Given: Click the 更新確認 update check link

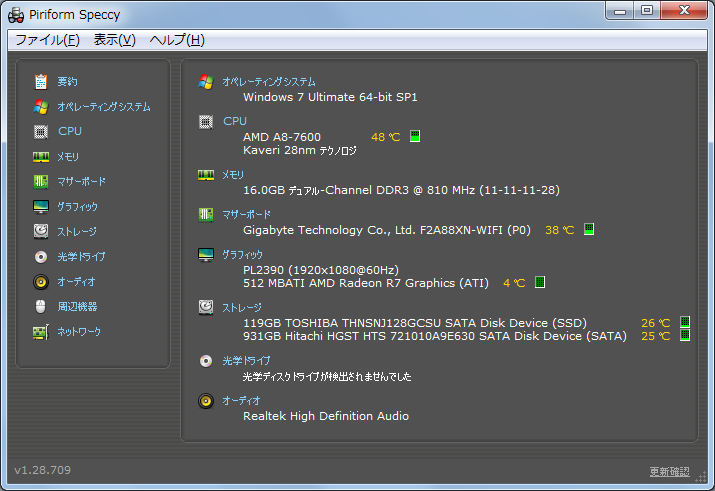Looking at the screenshot, I should [669, 471].
